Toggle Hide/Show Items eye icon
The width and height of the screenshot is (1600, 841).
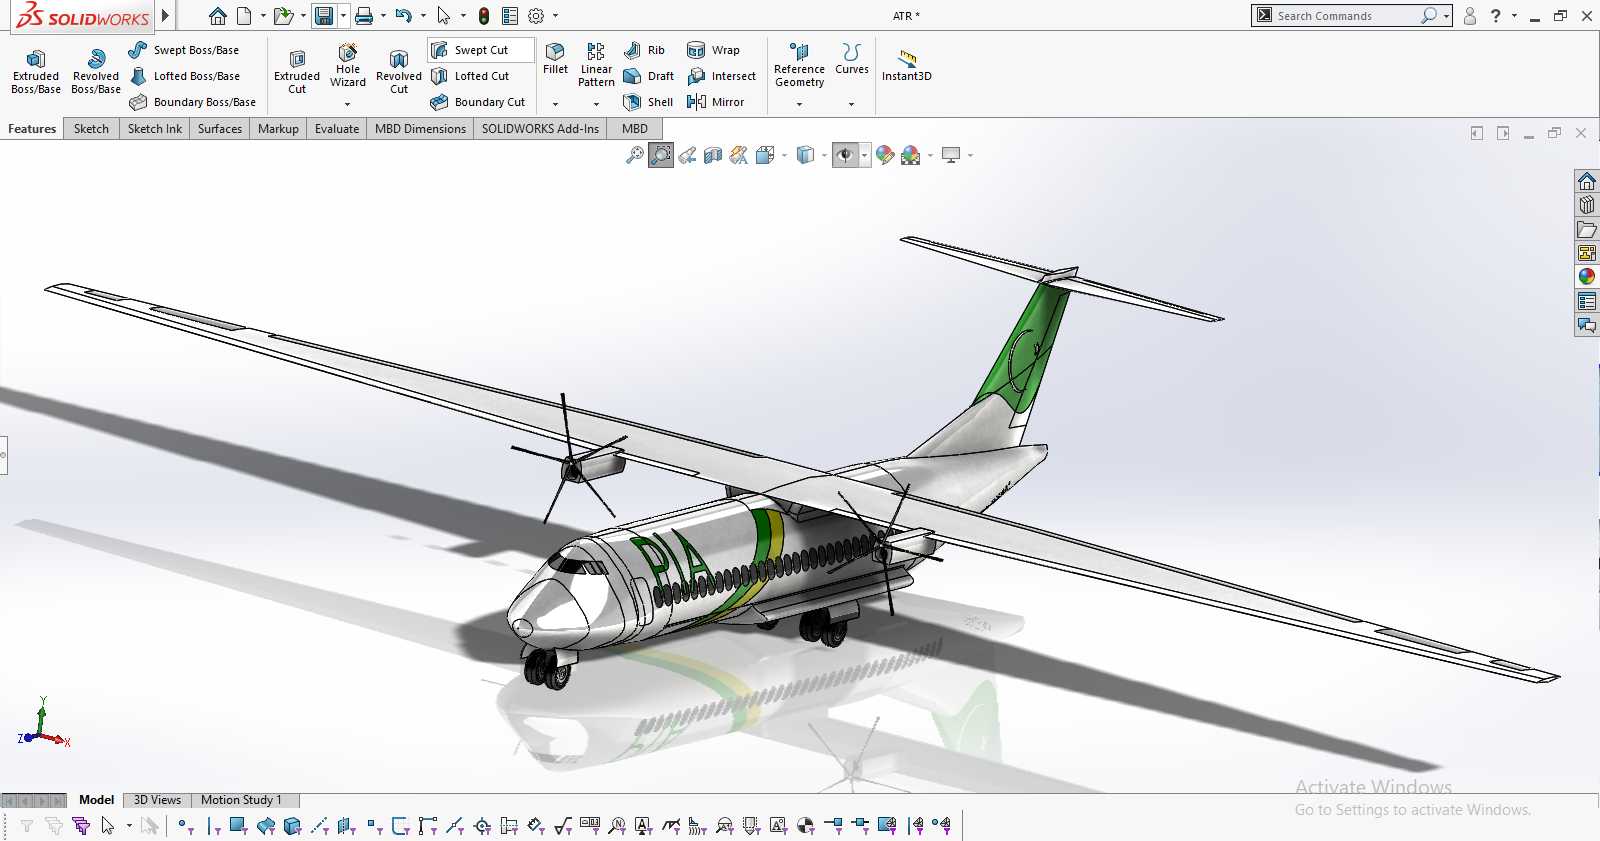[x=845, y=155]
